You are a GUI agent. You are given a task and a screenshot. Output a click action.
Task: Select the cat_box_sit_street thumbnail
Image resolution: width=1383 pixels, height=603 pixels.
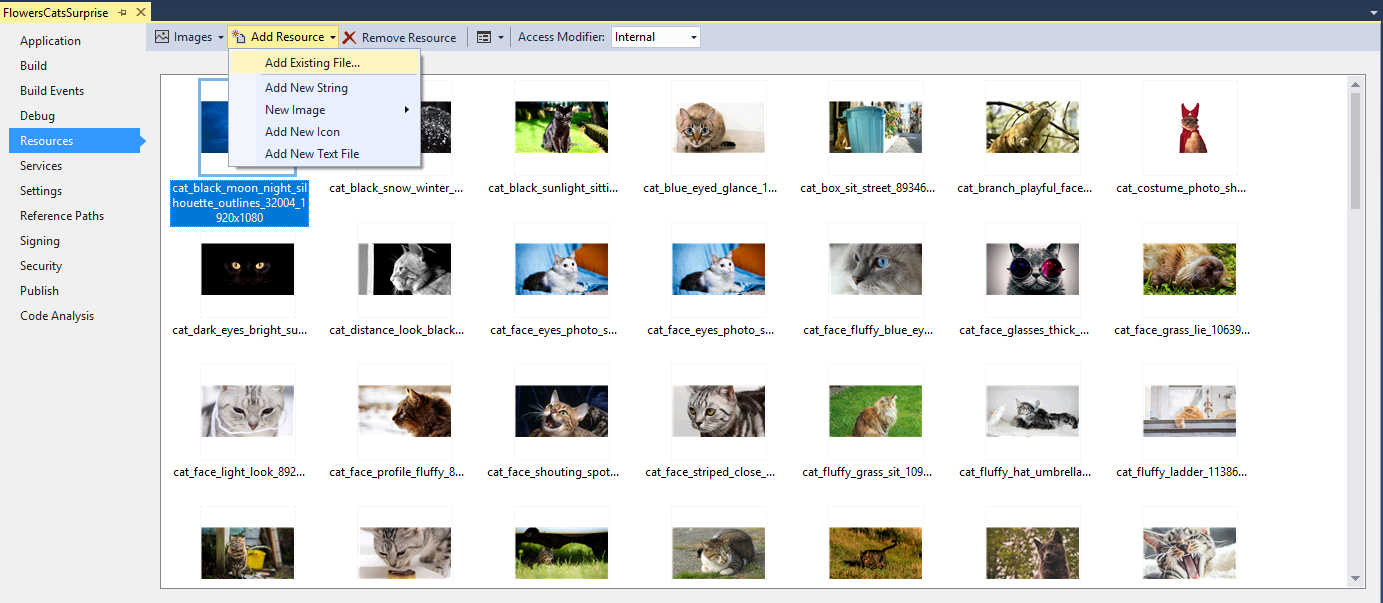click(875, 127)
